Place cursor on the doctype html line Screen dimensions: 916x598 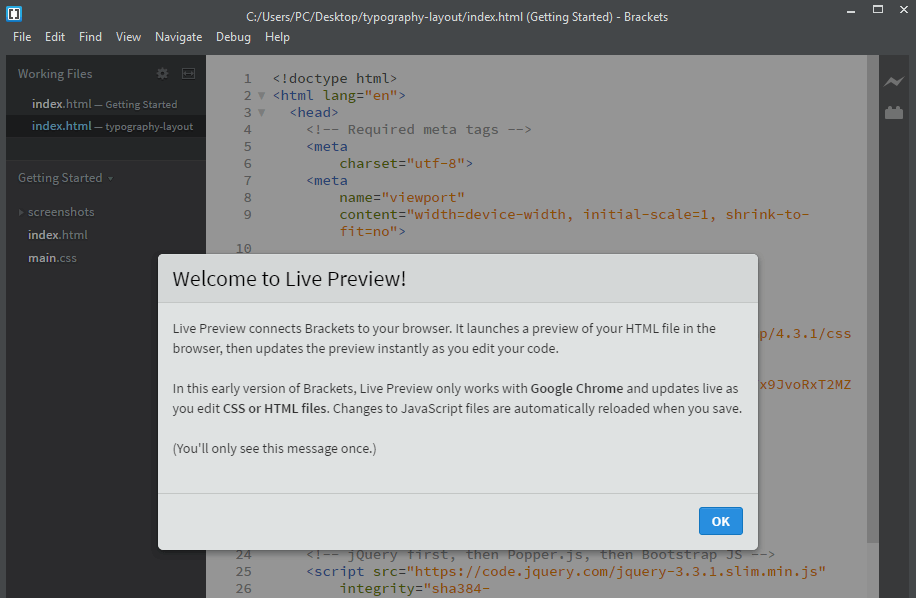(x=335, y=78)
